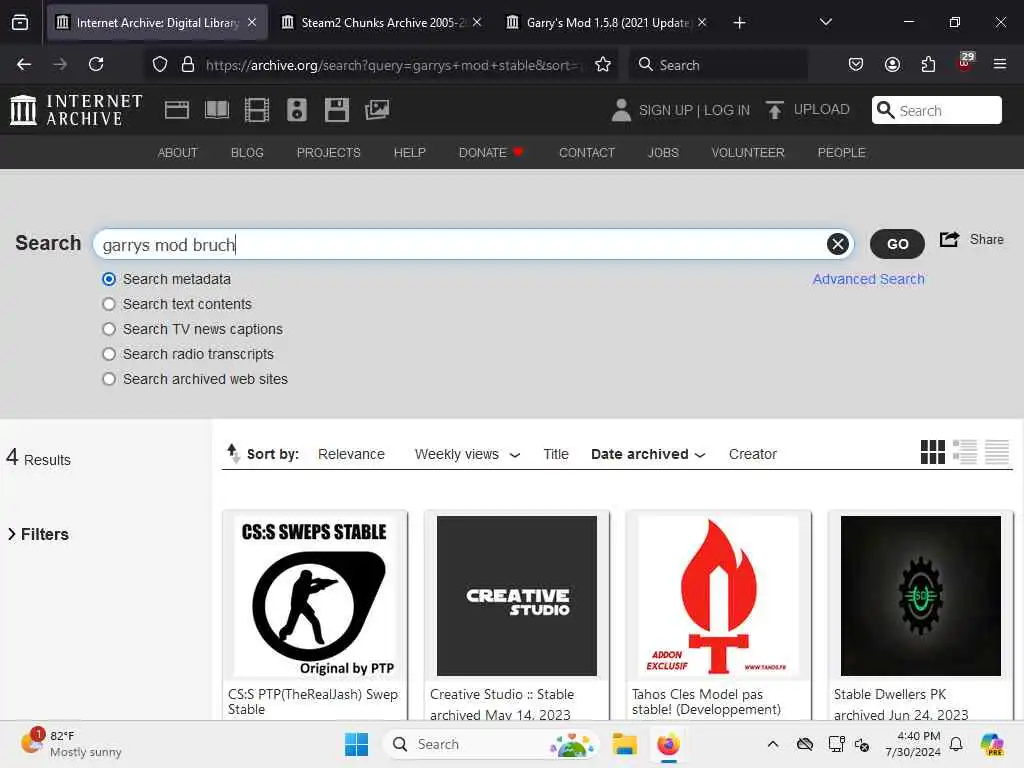Switch to extended list view
1024x768 pixels.
[965, 452]
